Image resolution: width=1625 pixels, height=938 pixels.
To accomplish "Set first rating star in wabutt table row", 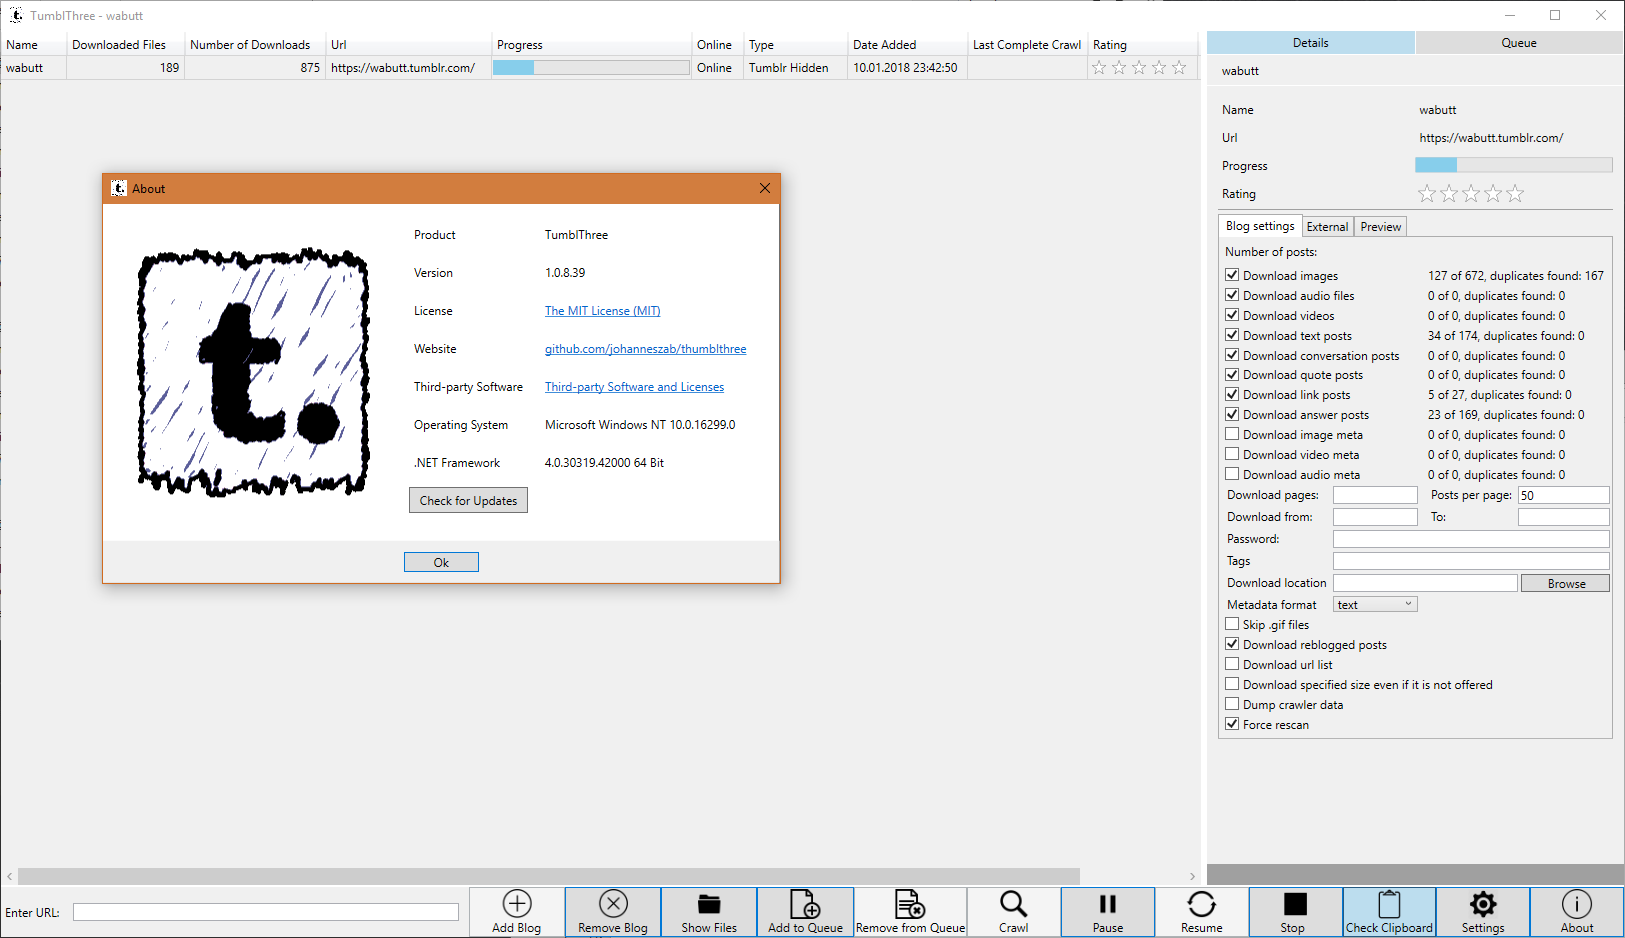I will (x=1099, y=68).
